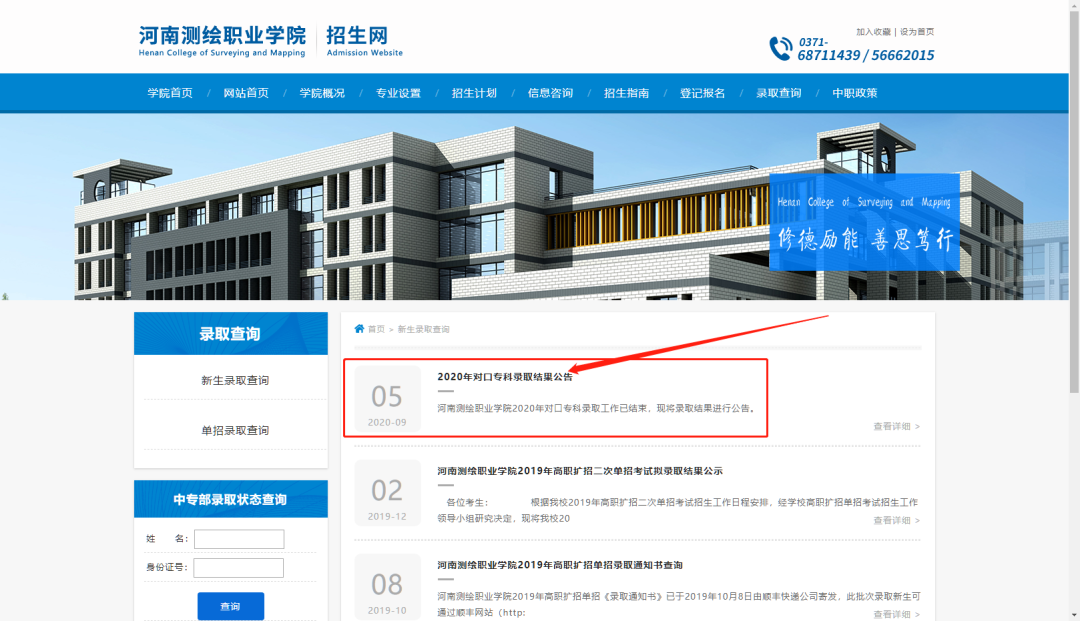
Task: Click 查看详细 for the 2019-10 article
Action: [x=897, y=614]
